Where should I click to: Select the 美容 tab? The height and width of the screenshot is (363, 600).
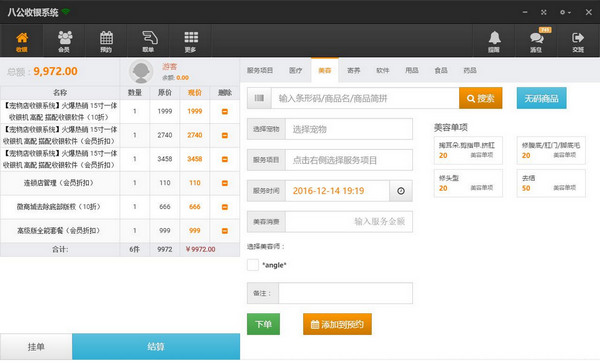(x=324, y=70)
